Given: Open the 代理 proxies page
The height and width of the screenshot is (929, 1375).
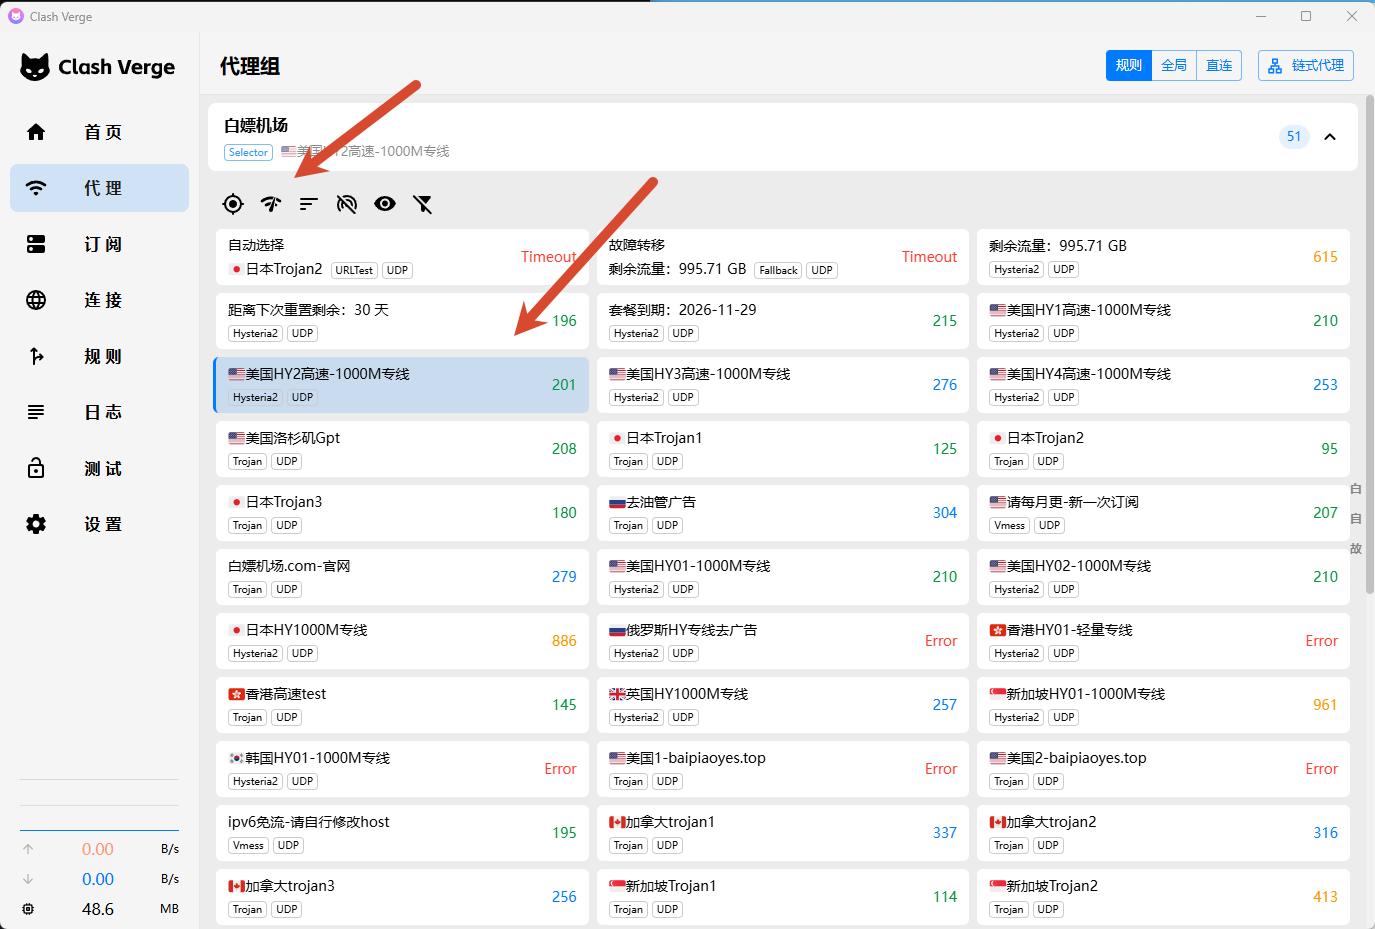Looking at the screenshot, I should 99,188.
